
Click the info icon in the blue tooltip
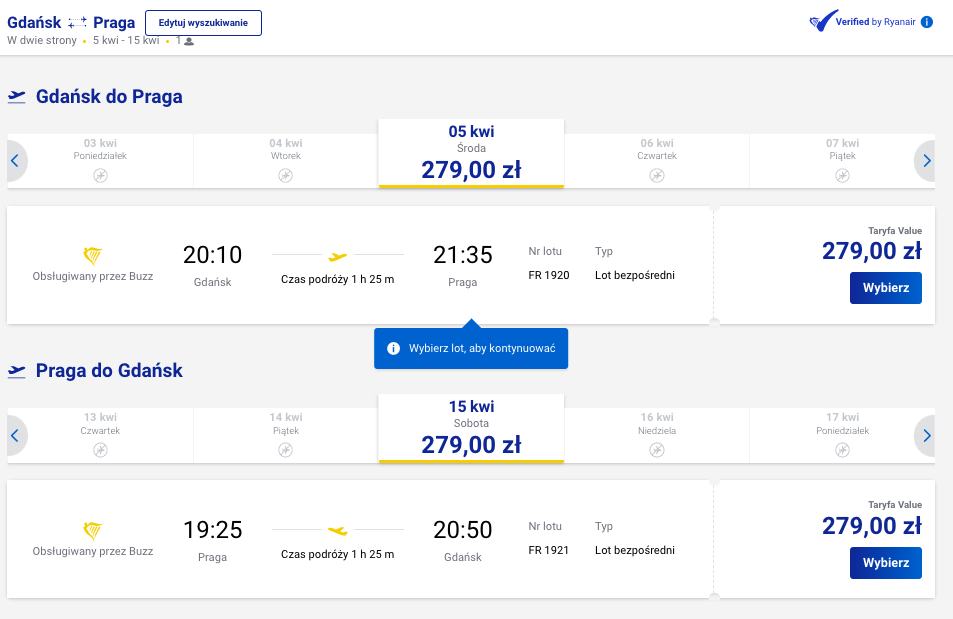pyautogui.click(x=393, y=348)
